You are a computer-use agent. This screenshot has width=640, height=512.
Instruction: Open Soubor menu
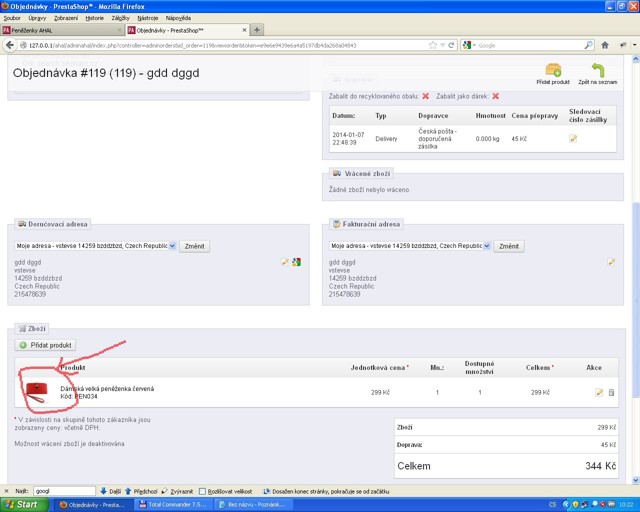(x=12, y=18)
